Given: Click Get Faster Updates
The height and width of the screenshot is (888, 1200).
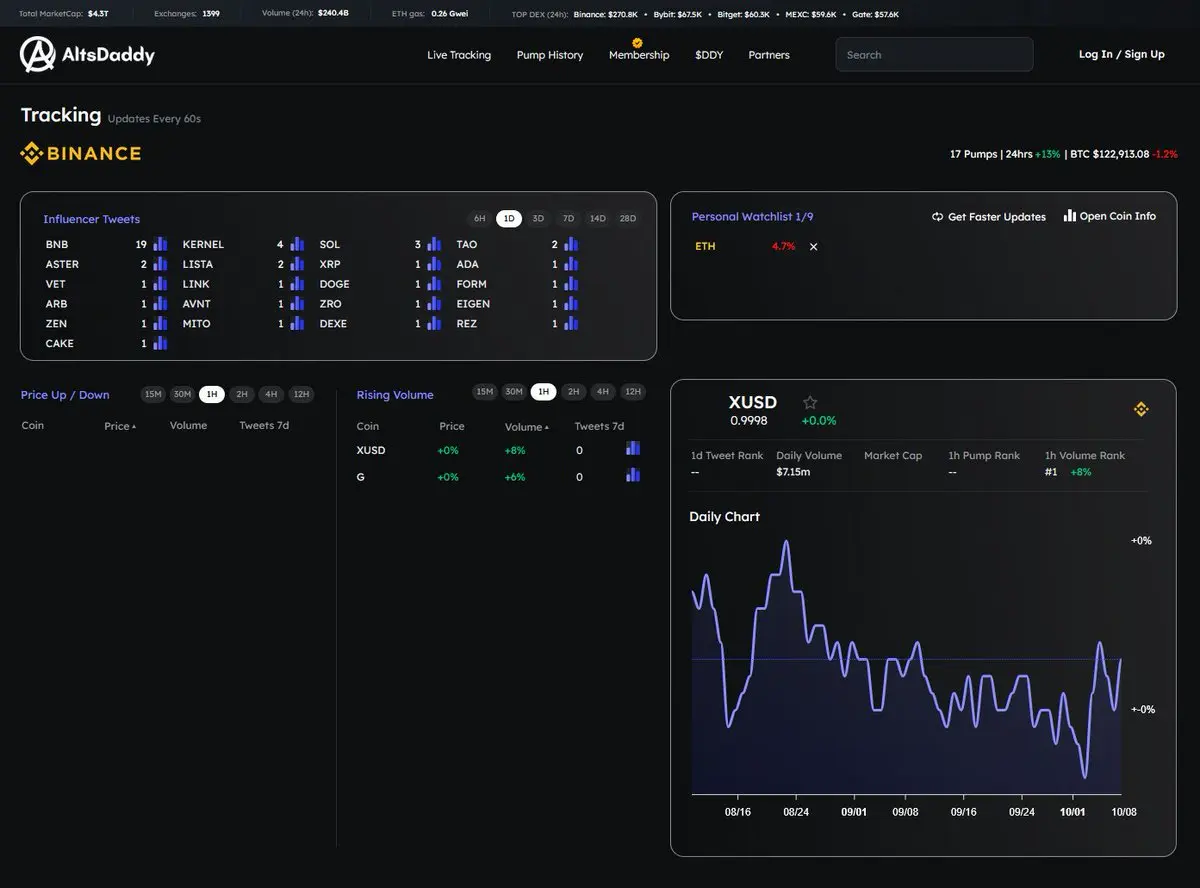Looking at the screenshot, I should (x=989, y=217).
